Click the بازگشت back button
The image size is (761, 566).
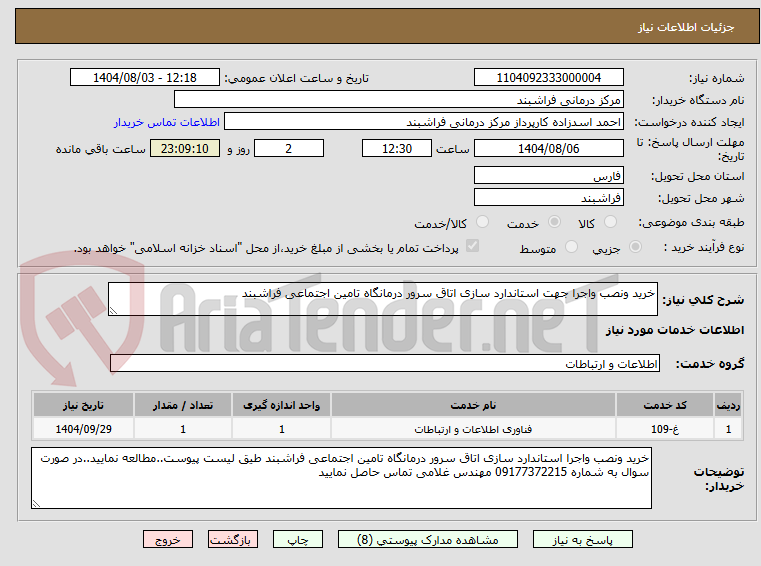[x=232, y=539]
